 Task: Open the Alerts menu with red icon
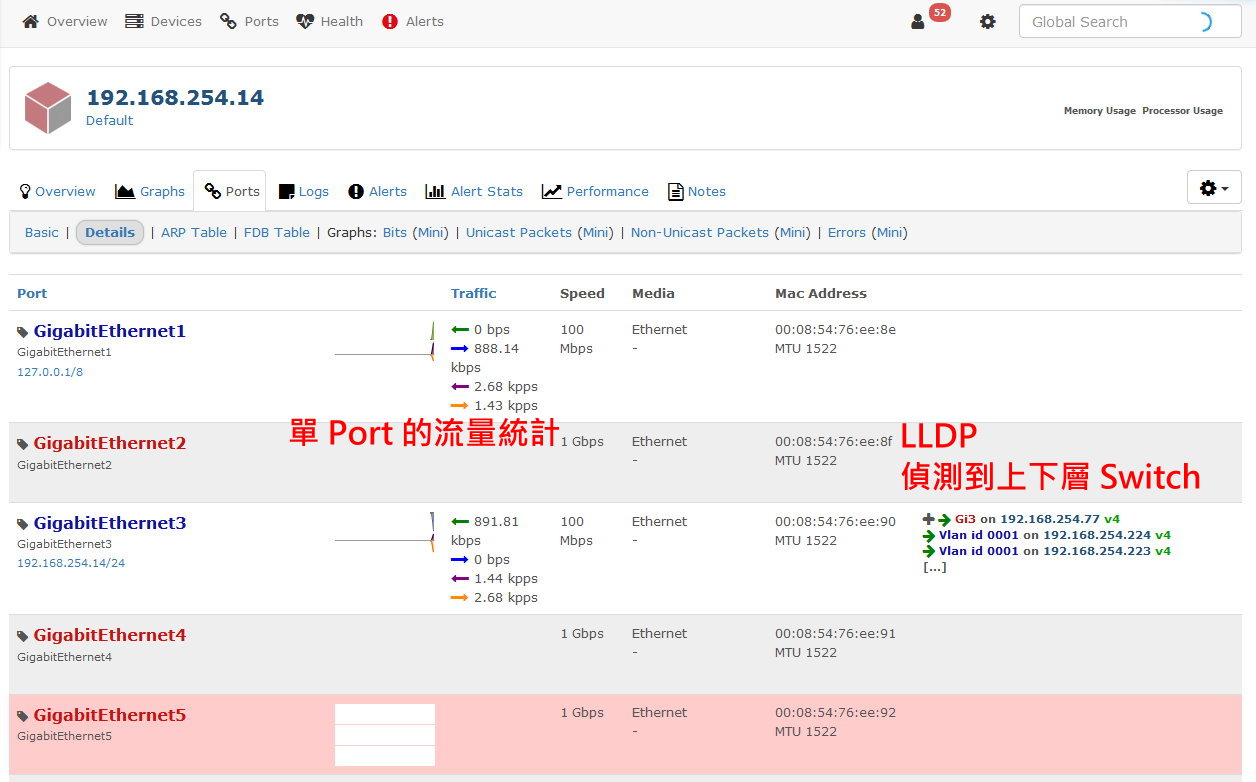pos(413,21)
